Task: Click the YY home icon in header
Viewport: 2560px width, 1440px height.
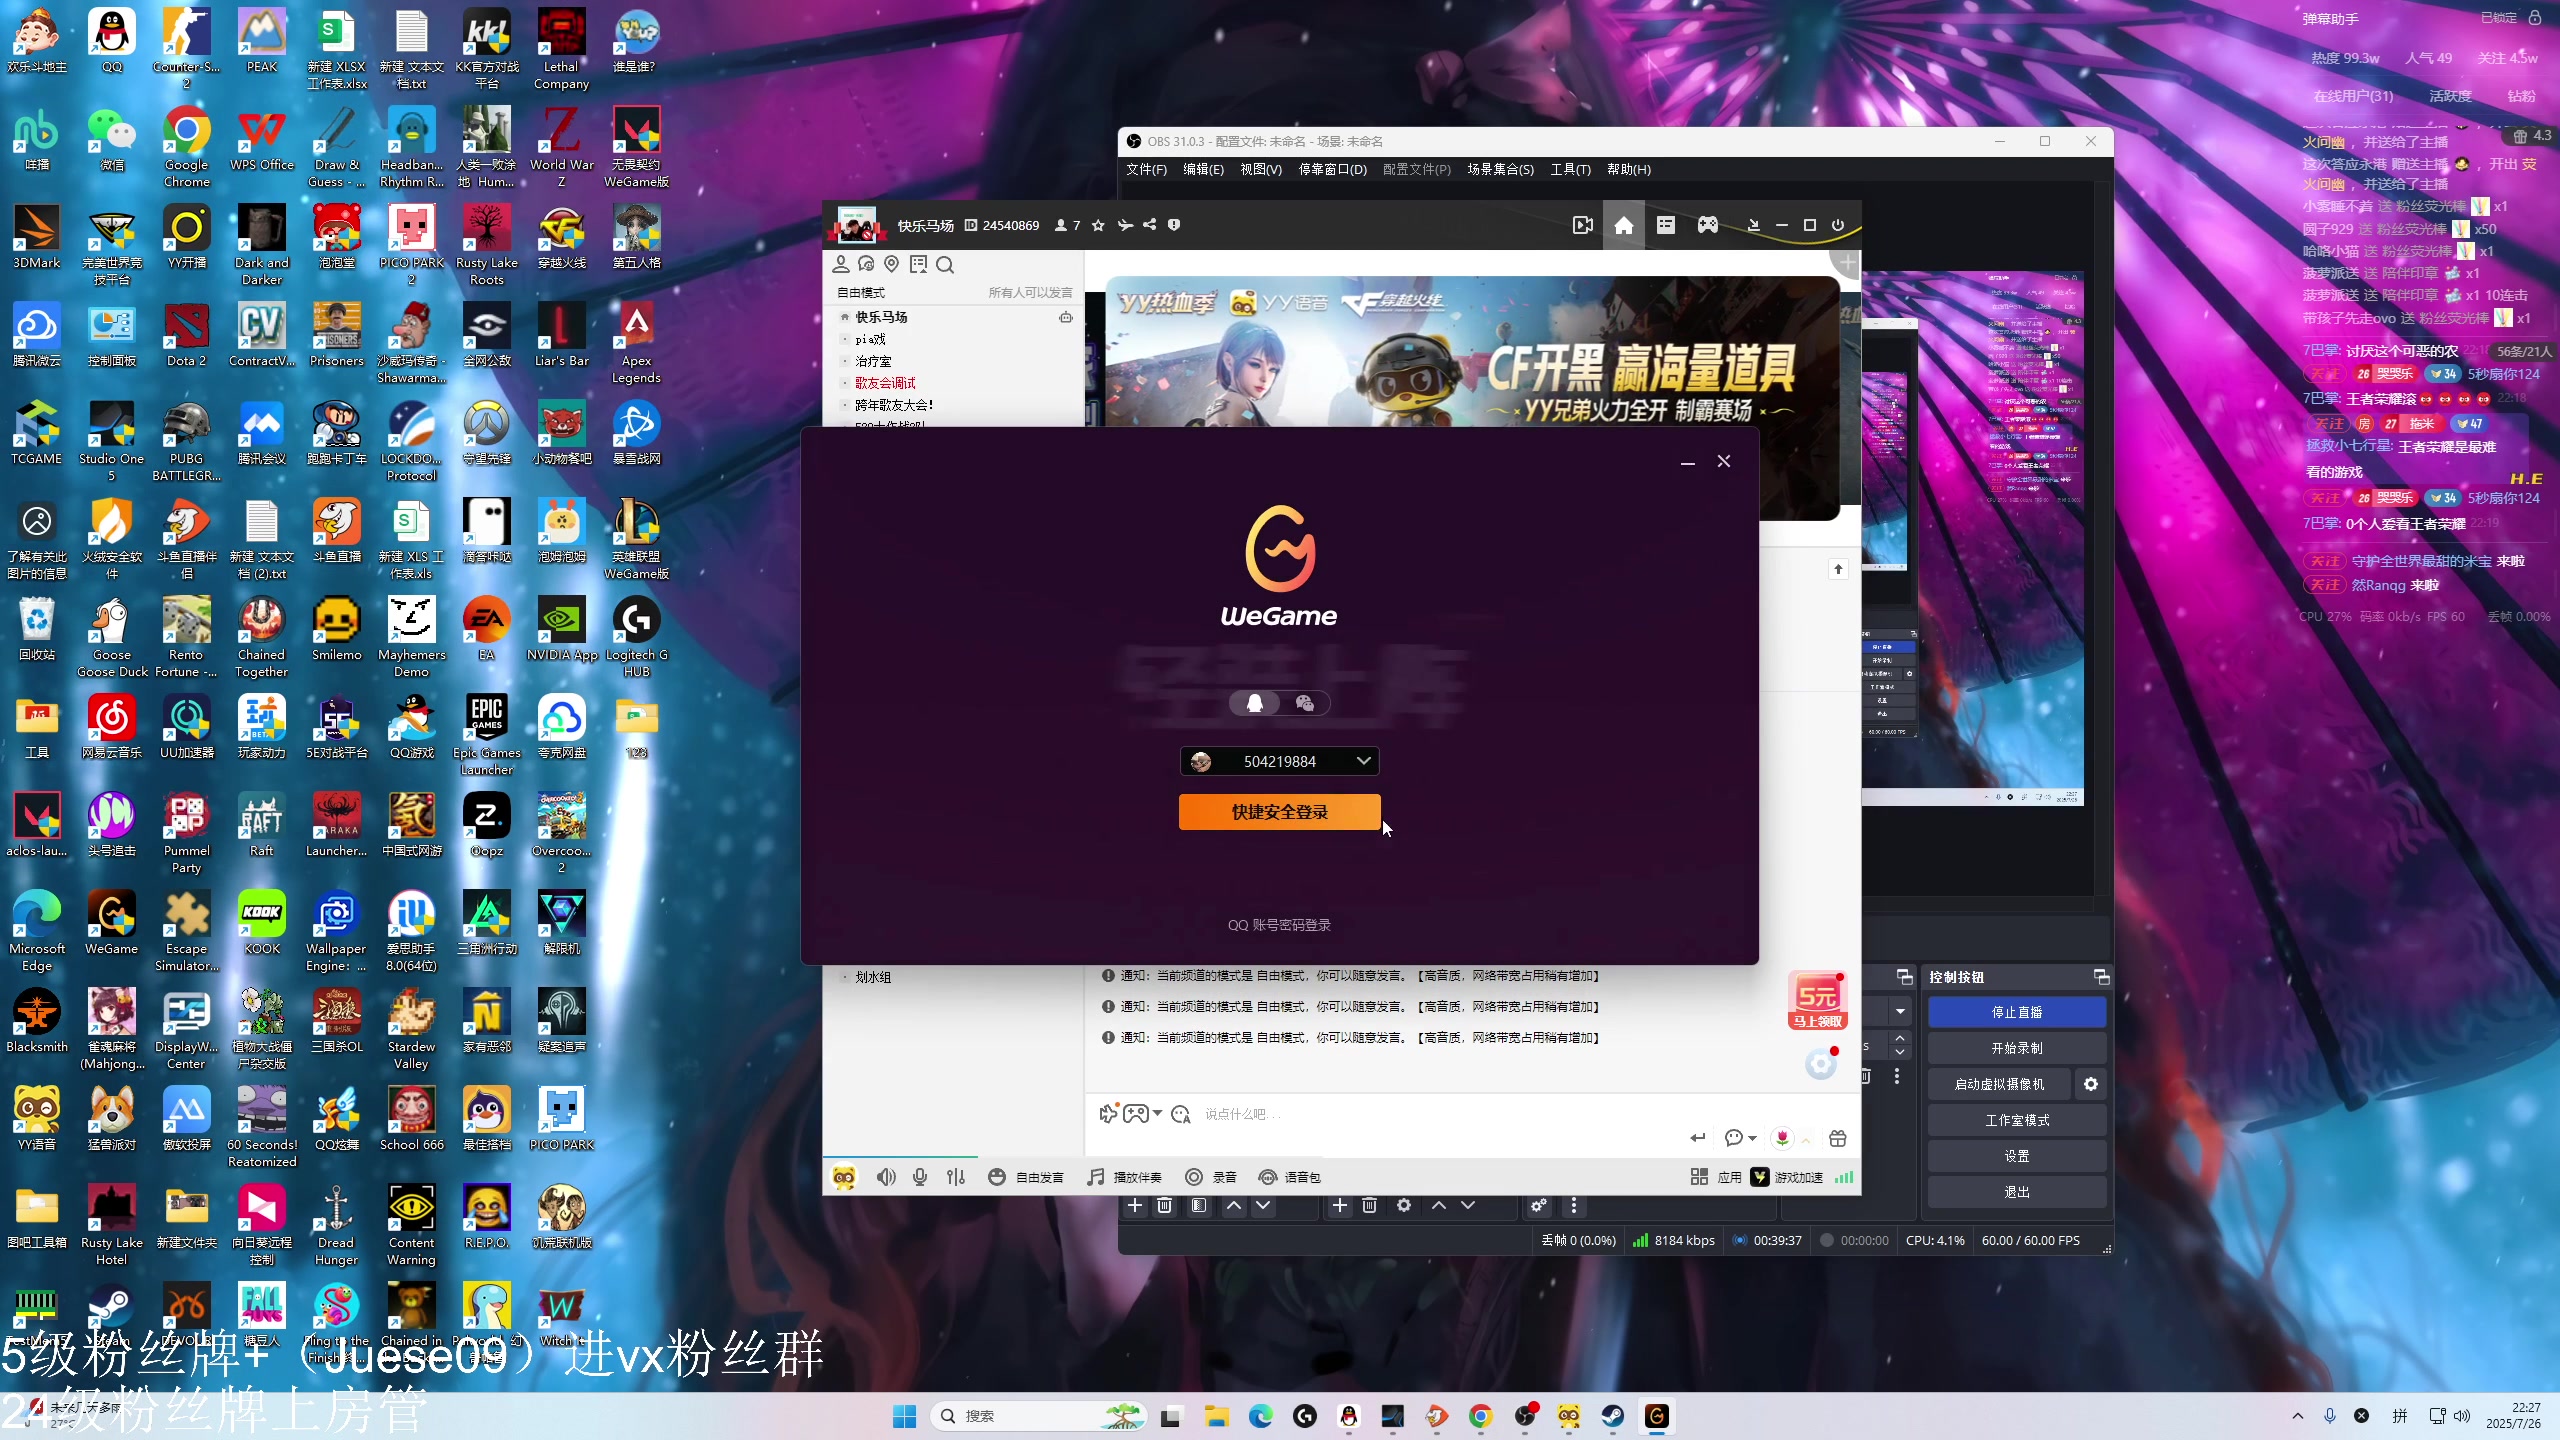Action: (1623, 225)
